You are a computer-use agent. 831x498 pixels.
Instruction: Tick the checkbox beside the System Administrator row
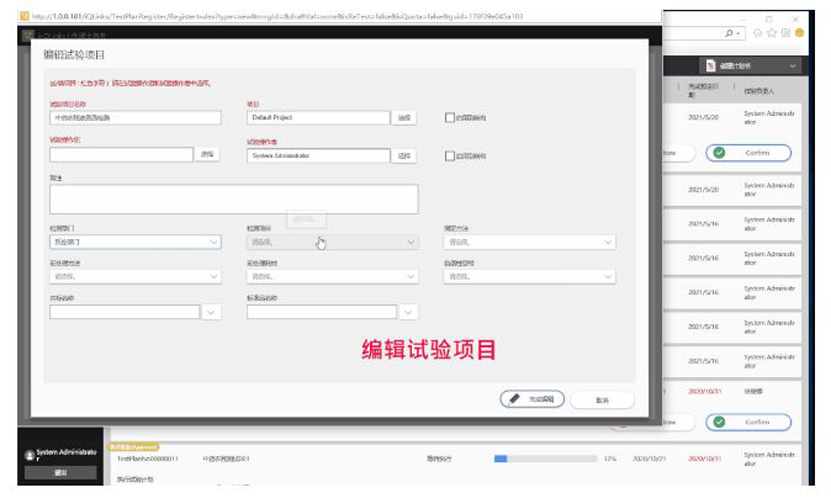coord(450,156)
